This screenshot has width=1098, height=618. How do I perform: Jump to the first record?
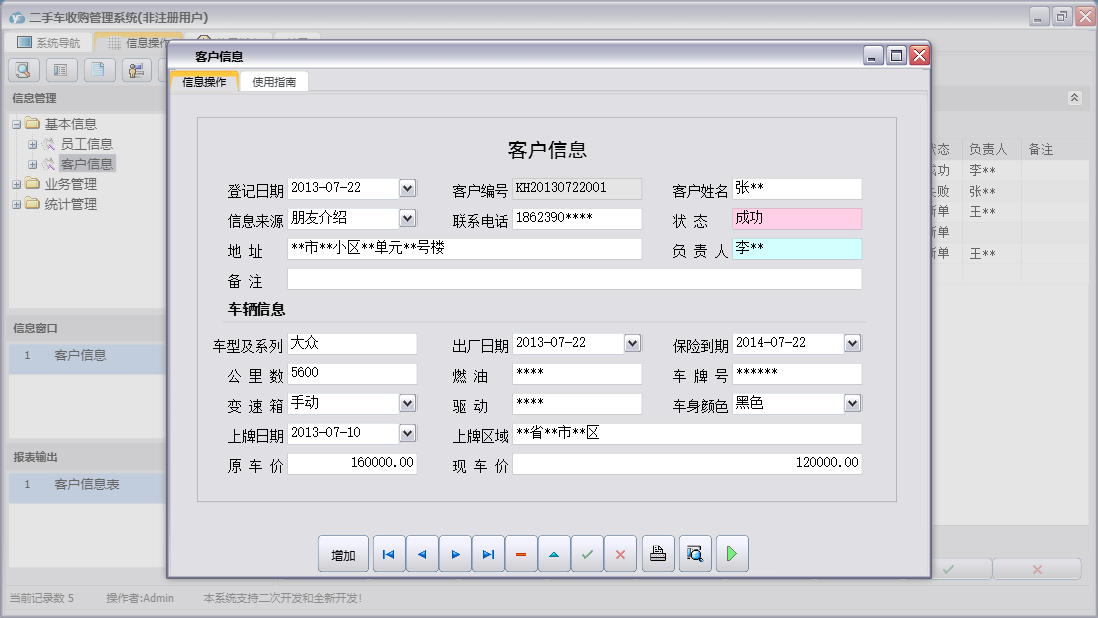click(389, 554)
